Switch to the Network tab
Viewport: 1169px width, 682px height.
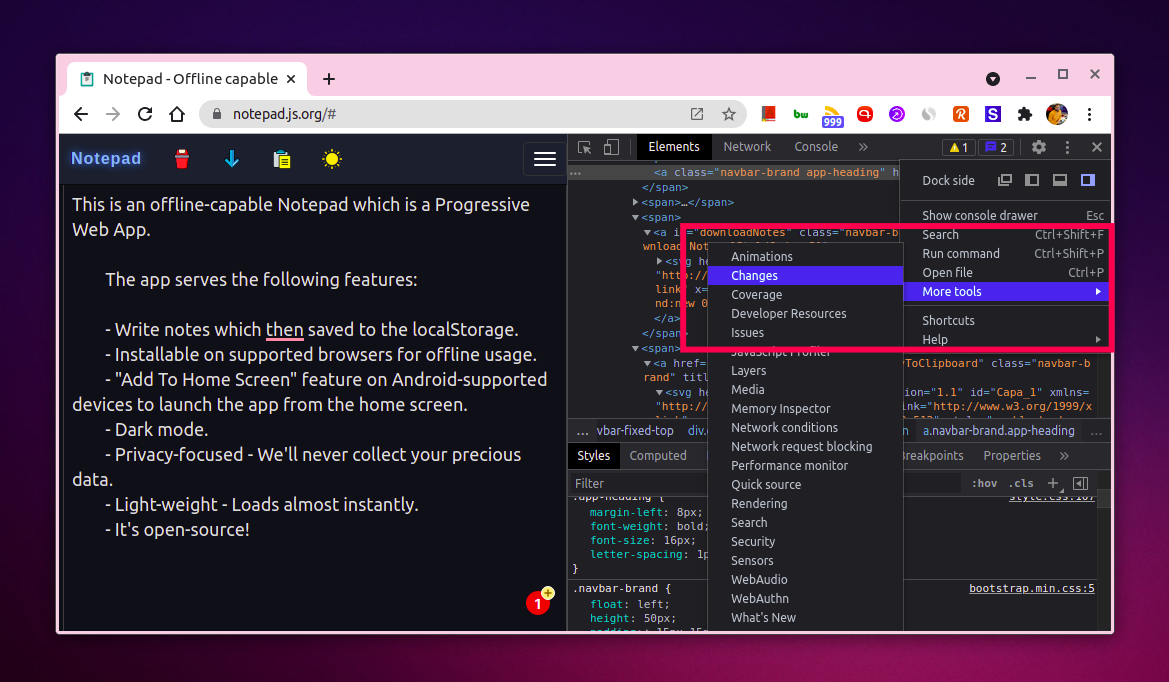point(747,147)
